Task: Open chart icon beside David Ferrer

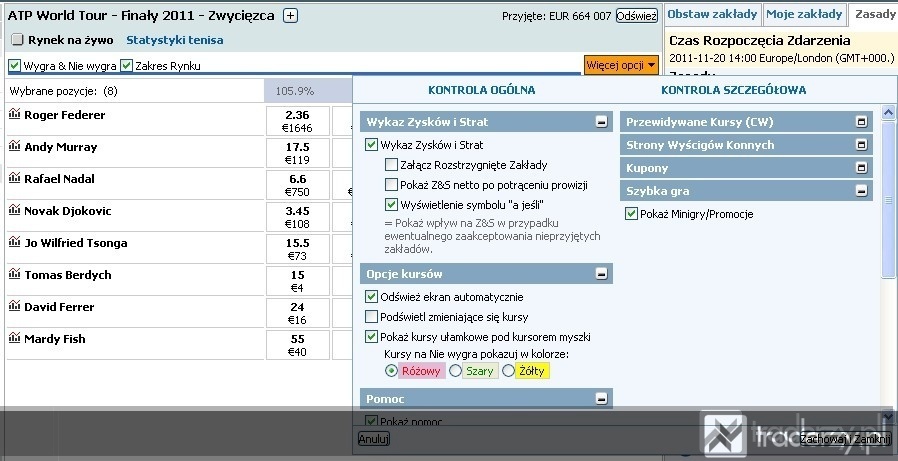Action: 14,306
